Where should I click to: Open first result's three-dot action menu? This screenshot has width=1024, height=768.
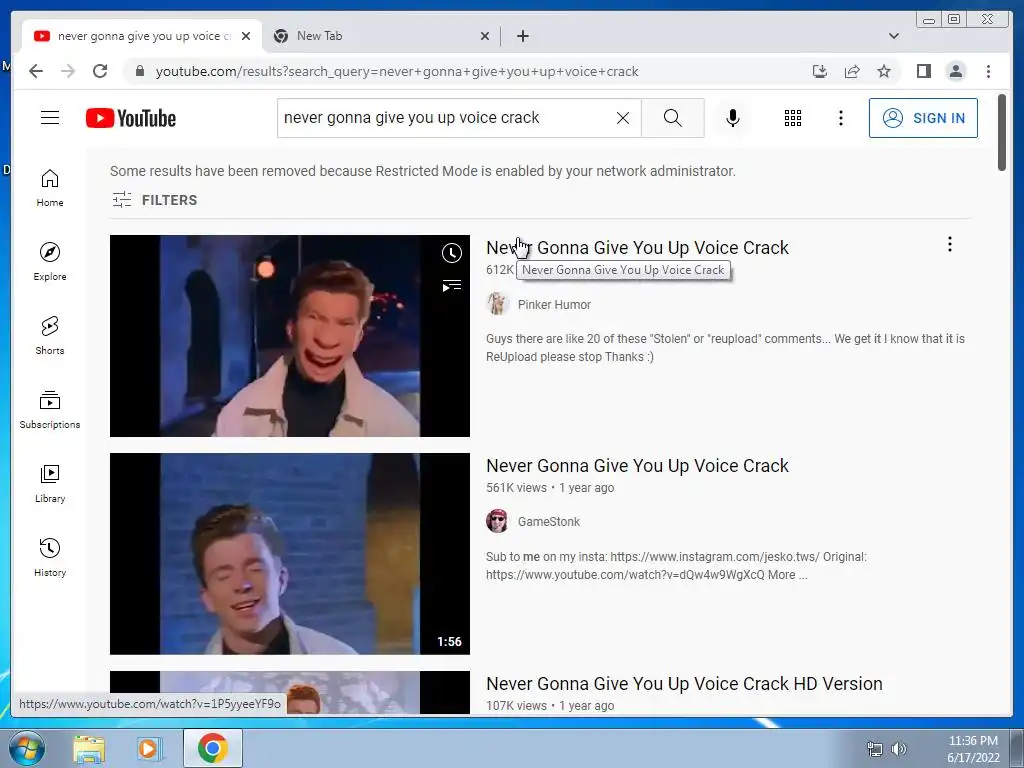point(950,244)
